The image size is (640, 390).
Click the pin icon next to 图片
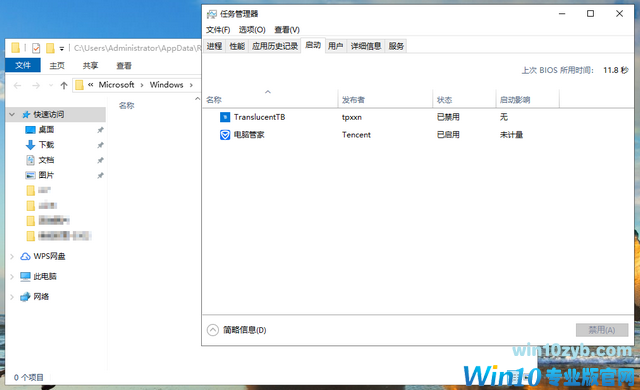coord(100,175)
